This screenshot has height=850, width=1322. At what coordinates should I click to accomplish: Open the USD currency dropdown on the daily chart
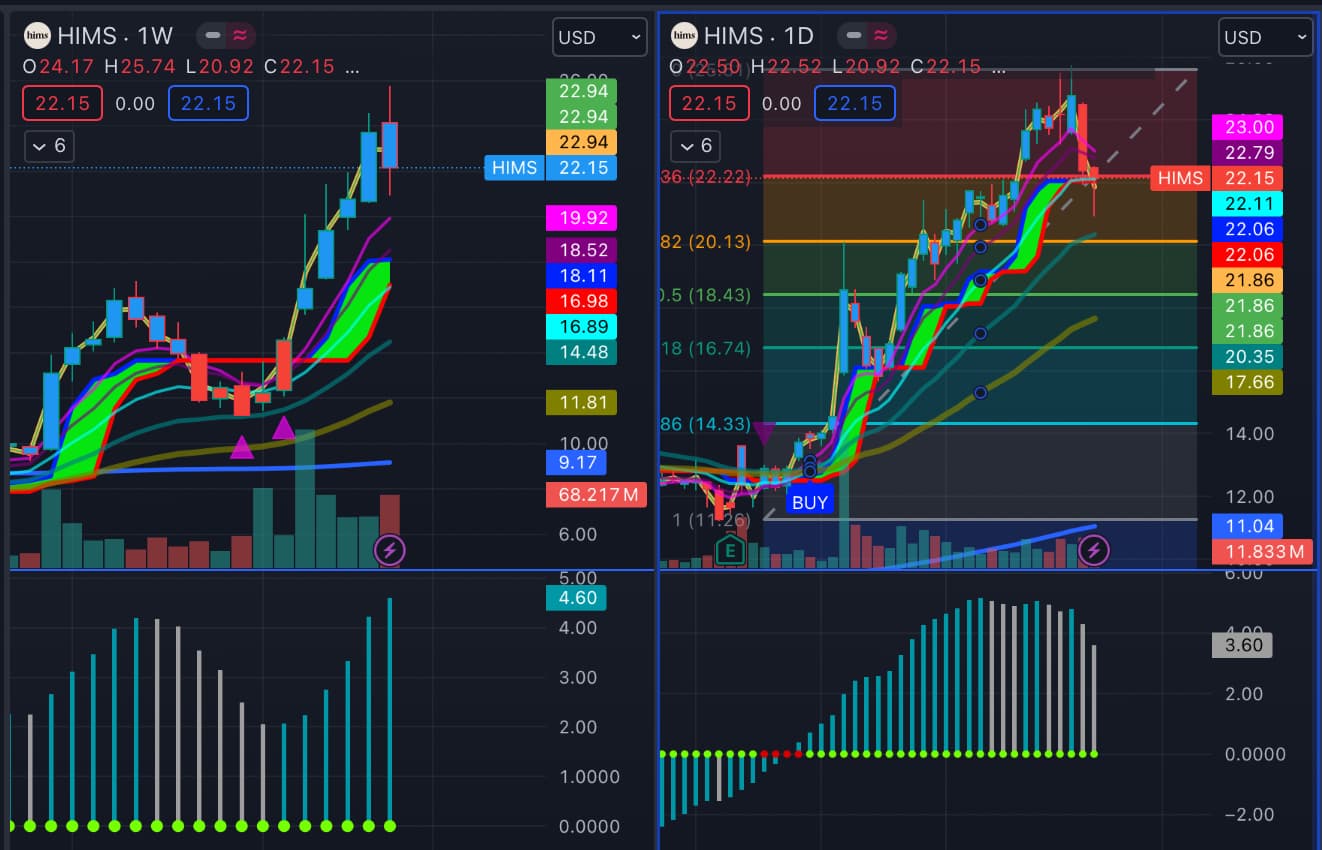click(1265, 37)
